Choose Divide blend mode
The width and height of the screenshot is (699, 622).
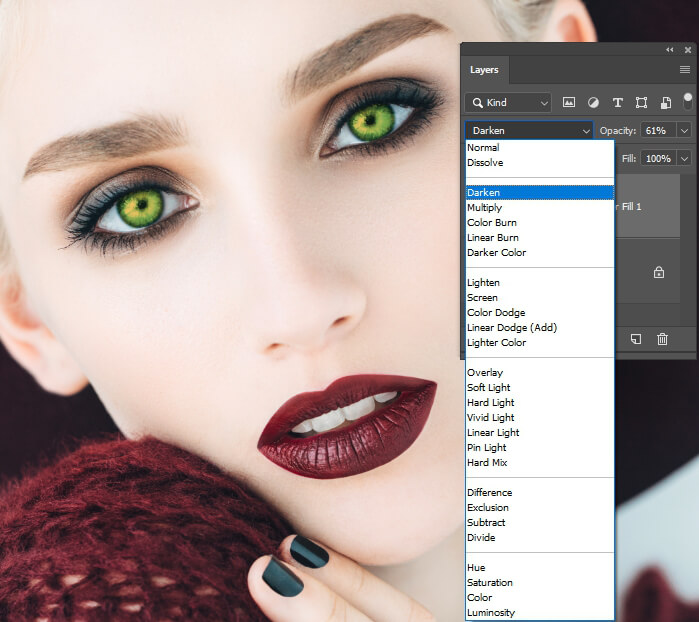pos(540,538)
